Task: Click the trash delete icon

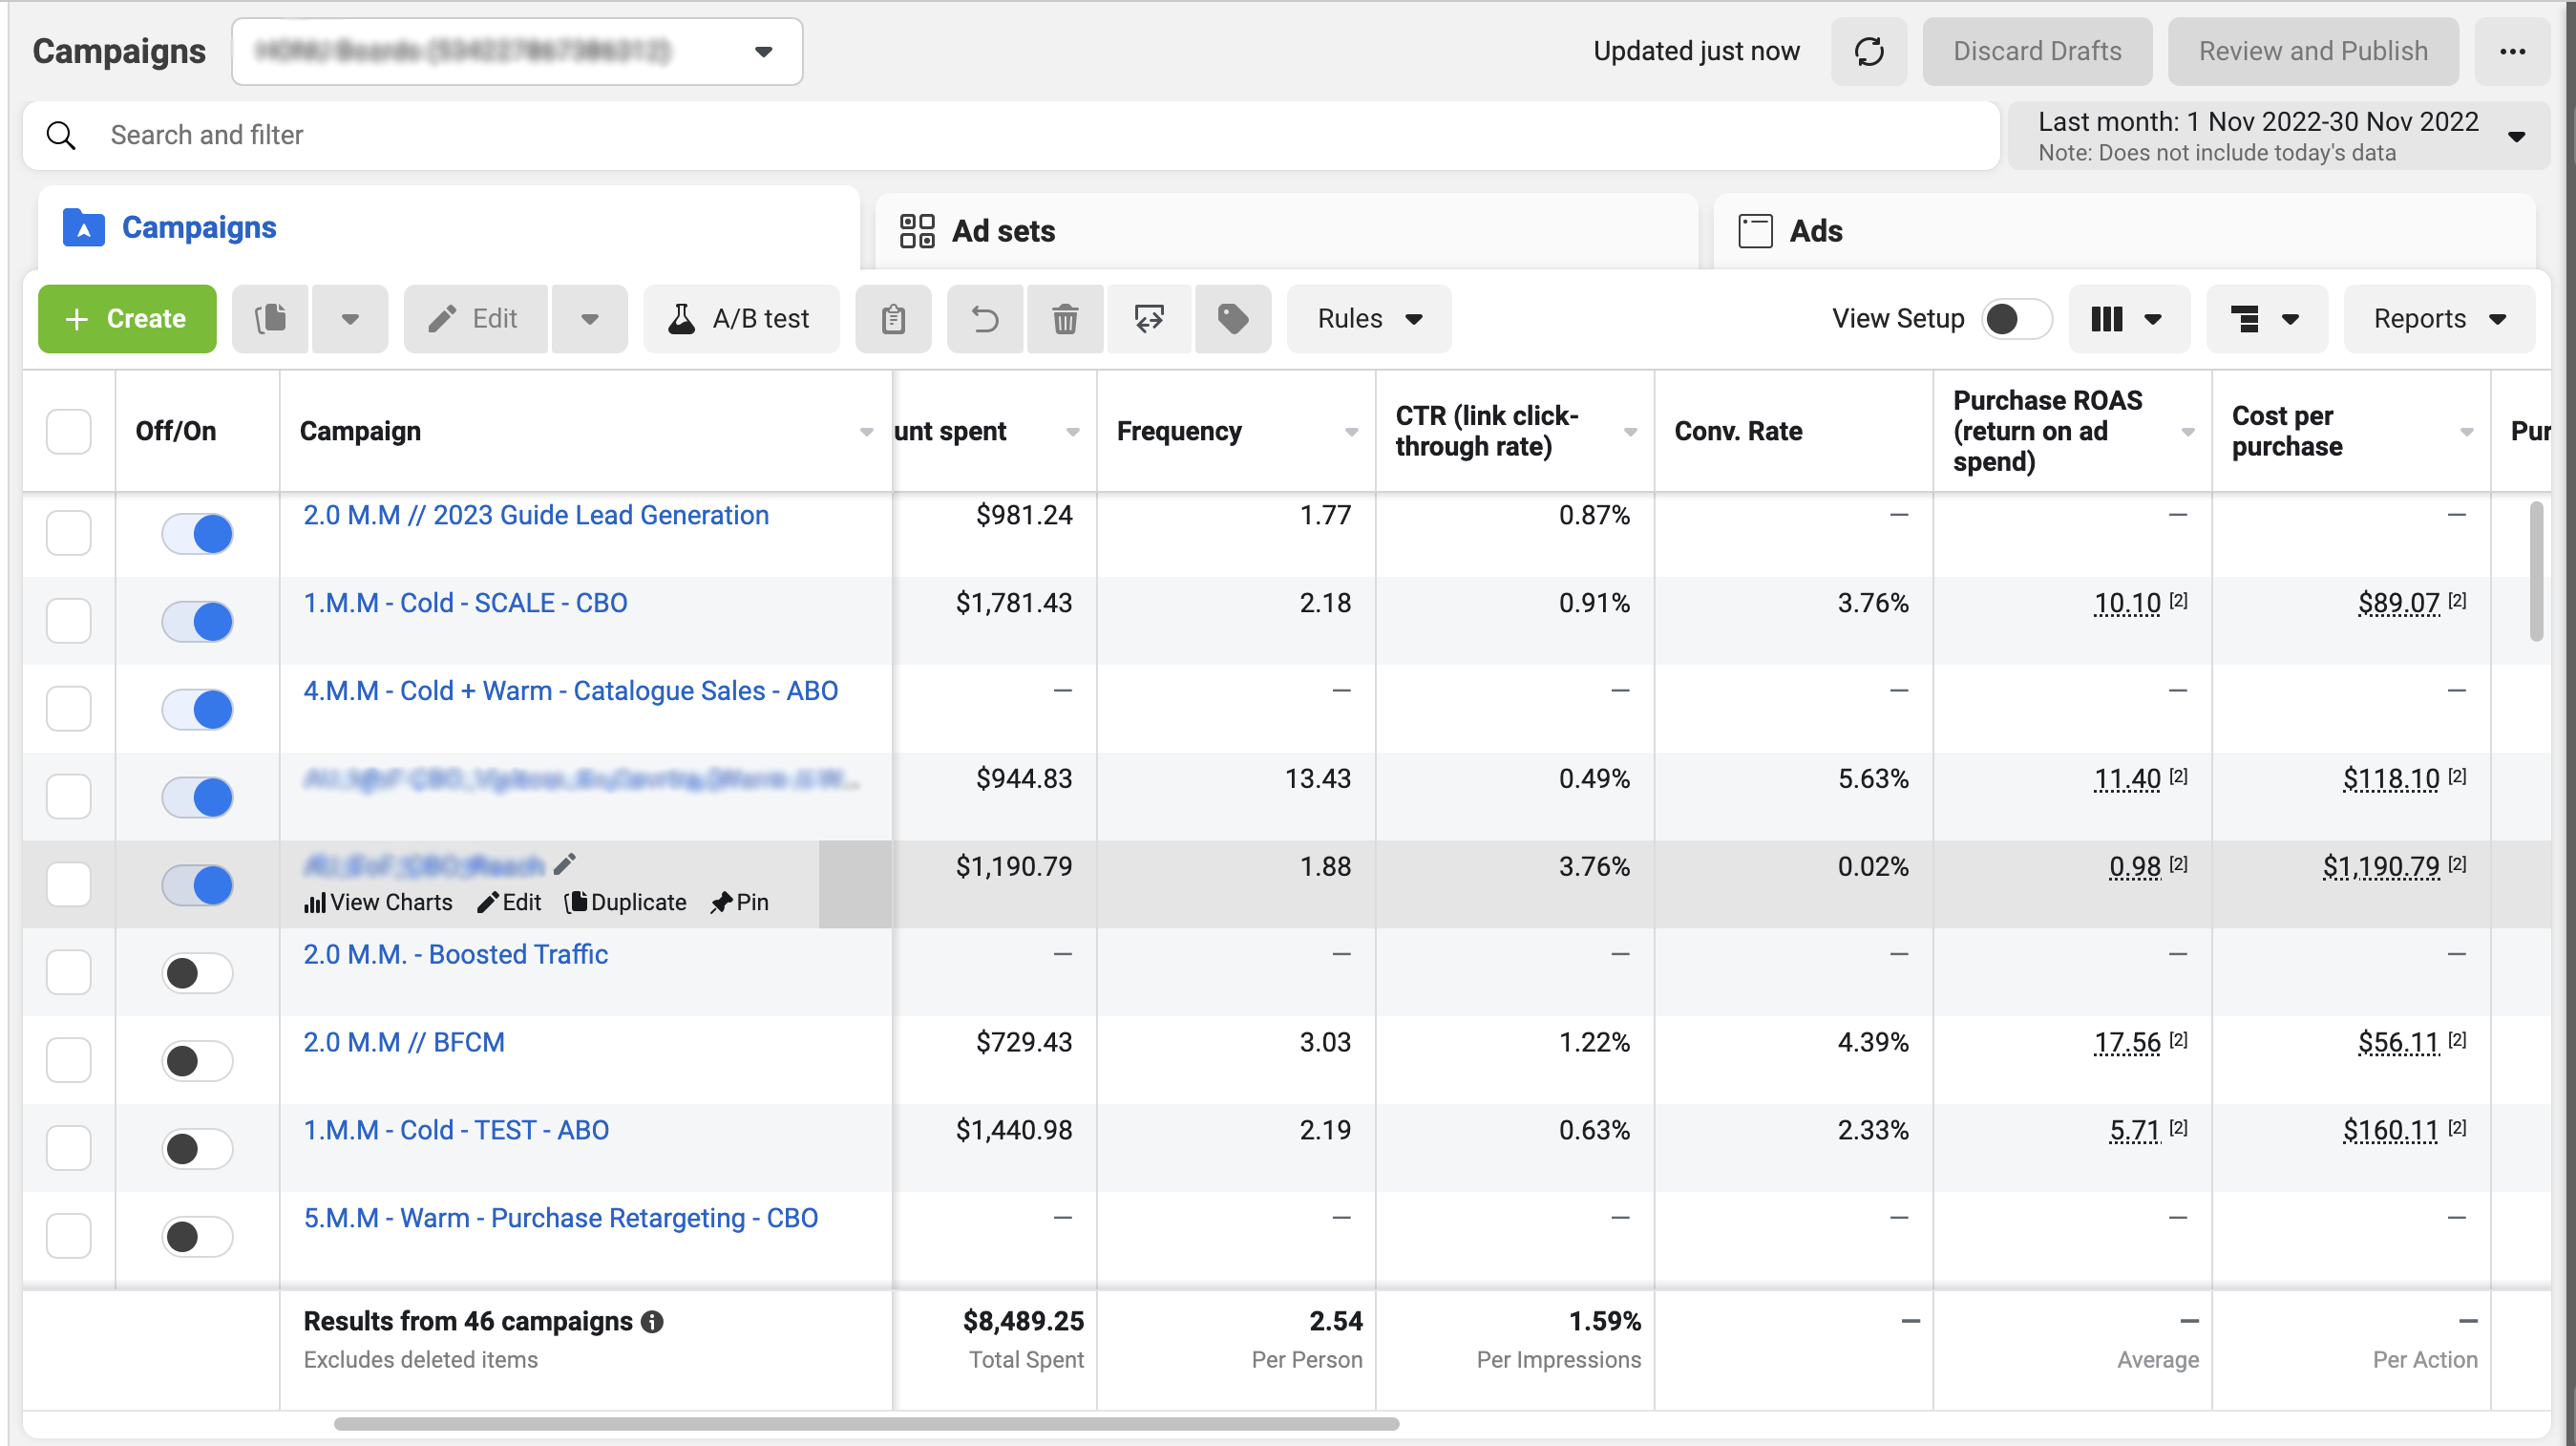Action: coord(1064,319)
